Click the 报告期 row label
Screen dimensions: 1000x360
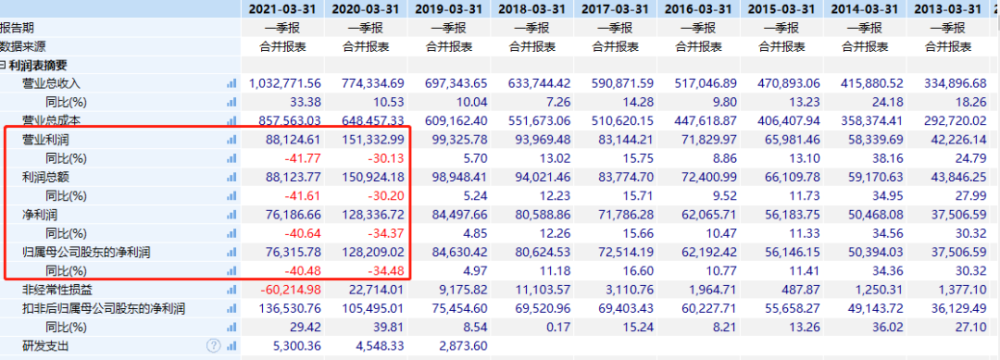tap(17, 28)
